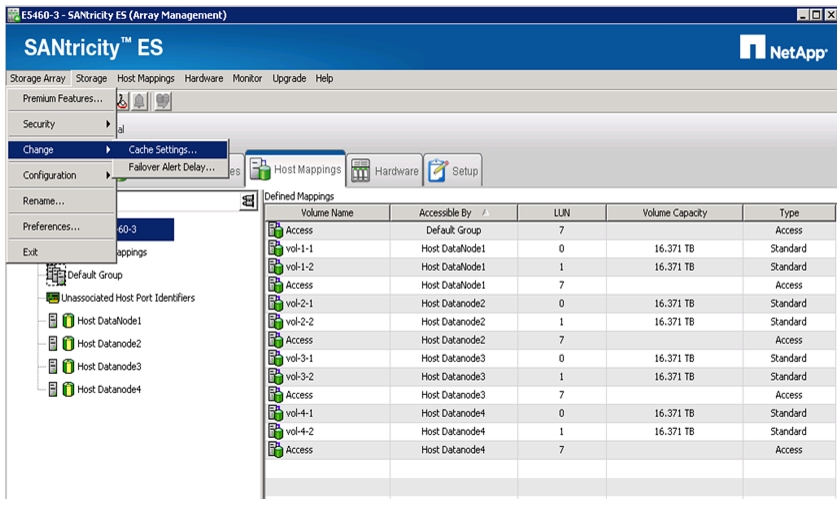Expand the Security submenu

coord(62,124)
